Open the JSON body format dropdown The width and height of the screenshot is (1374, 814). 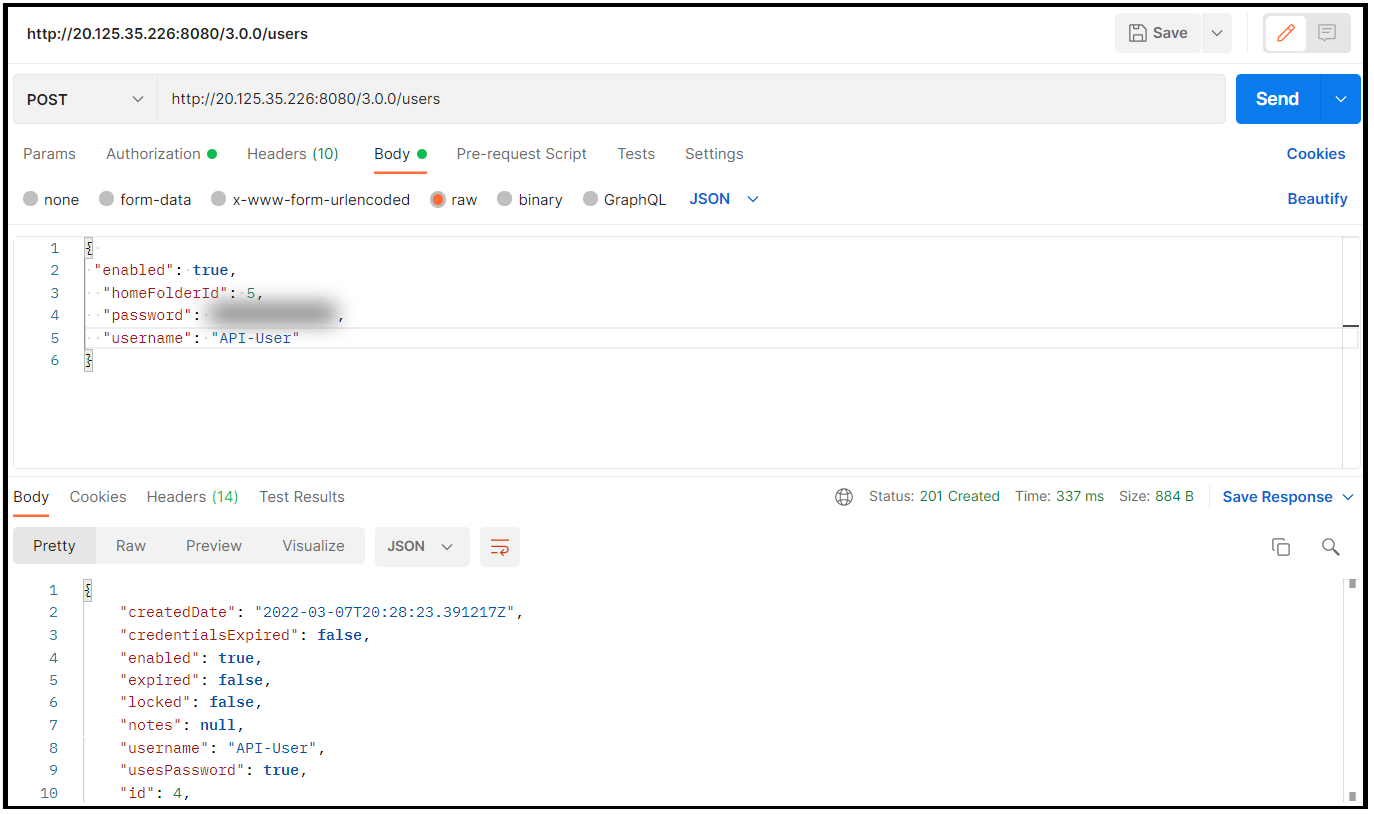[x=724, y=199]
